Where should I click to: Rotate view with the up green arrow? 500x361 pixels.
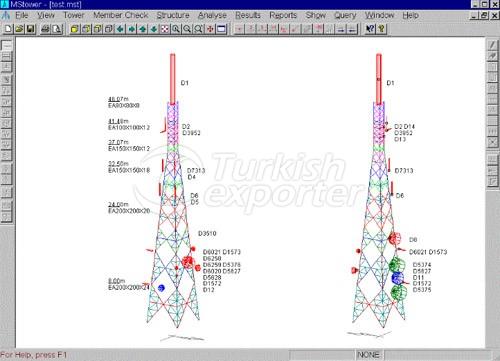point(143,29)
